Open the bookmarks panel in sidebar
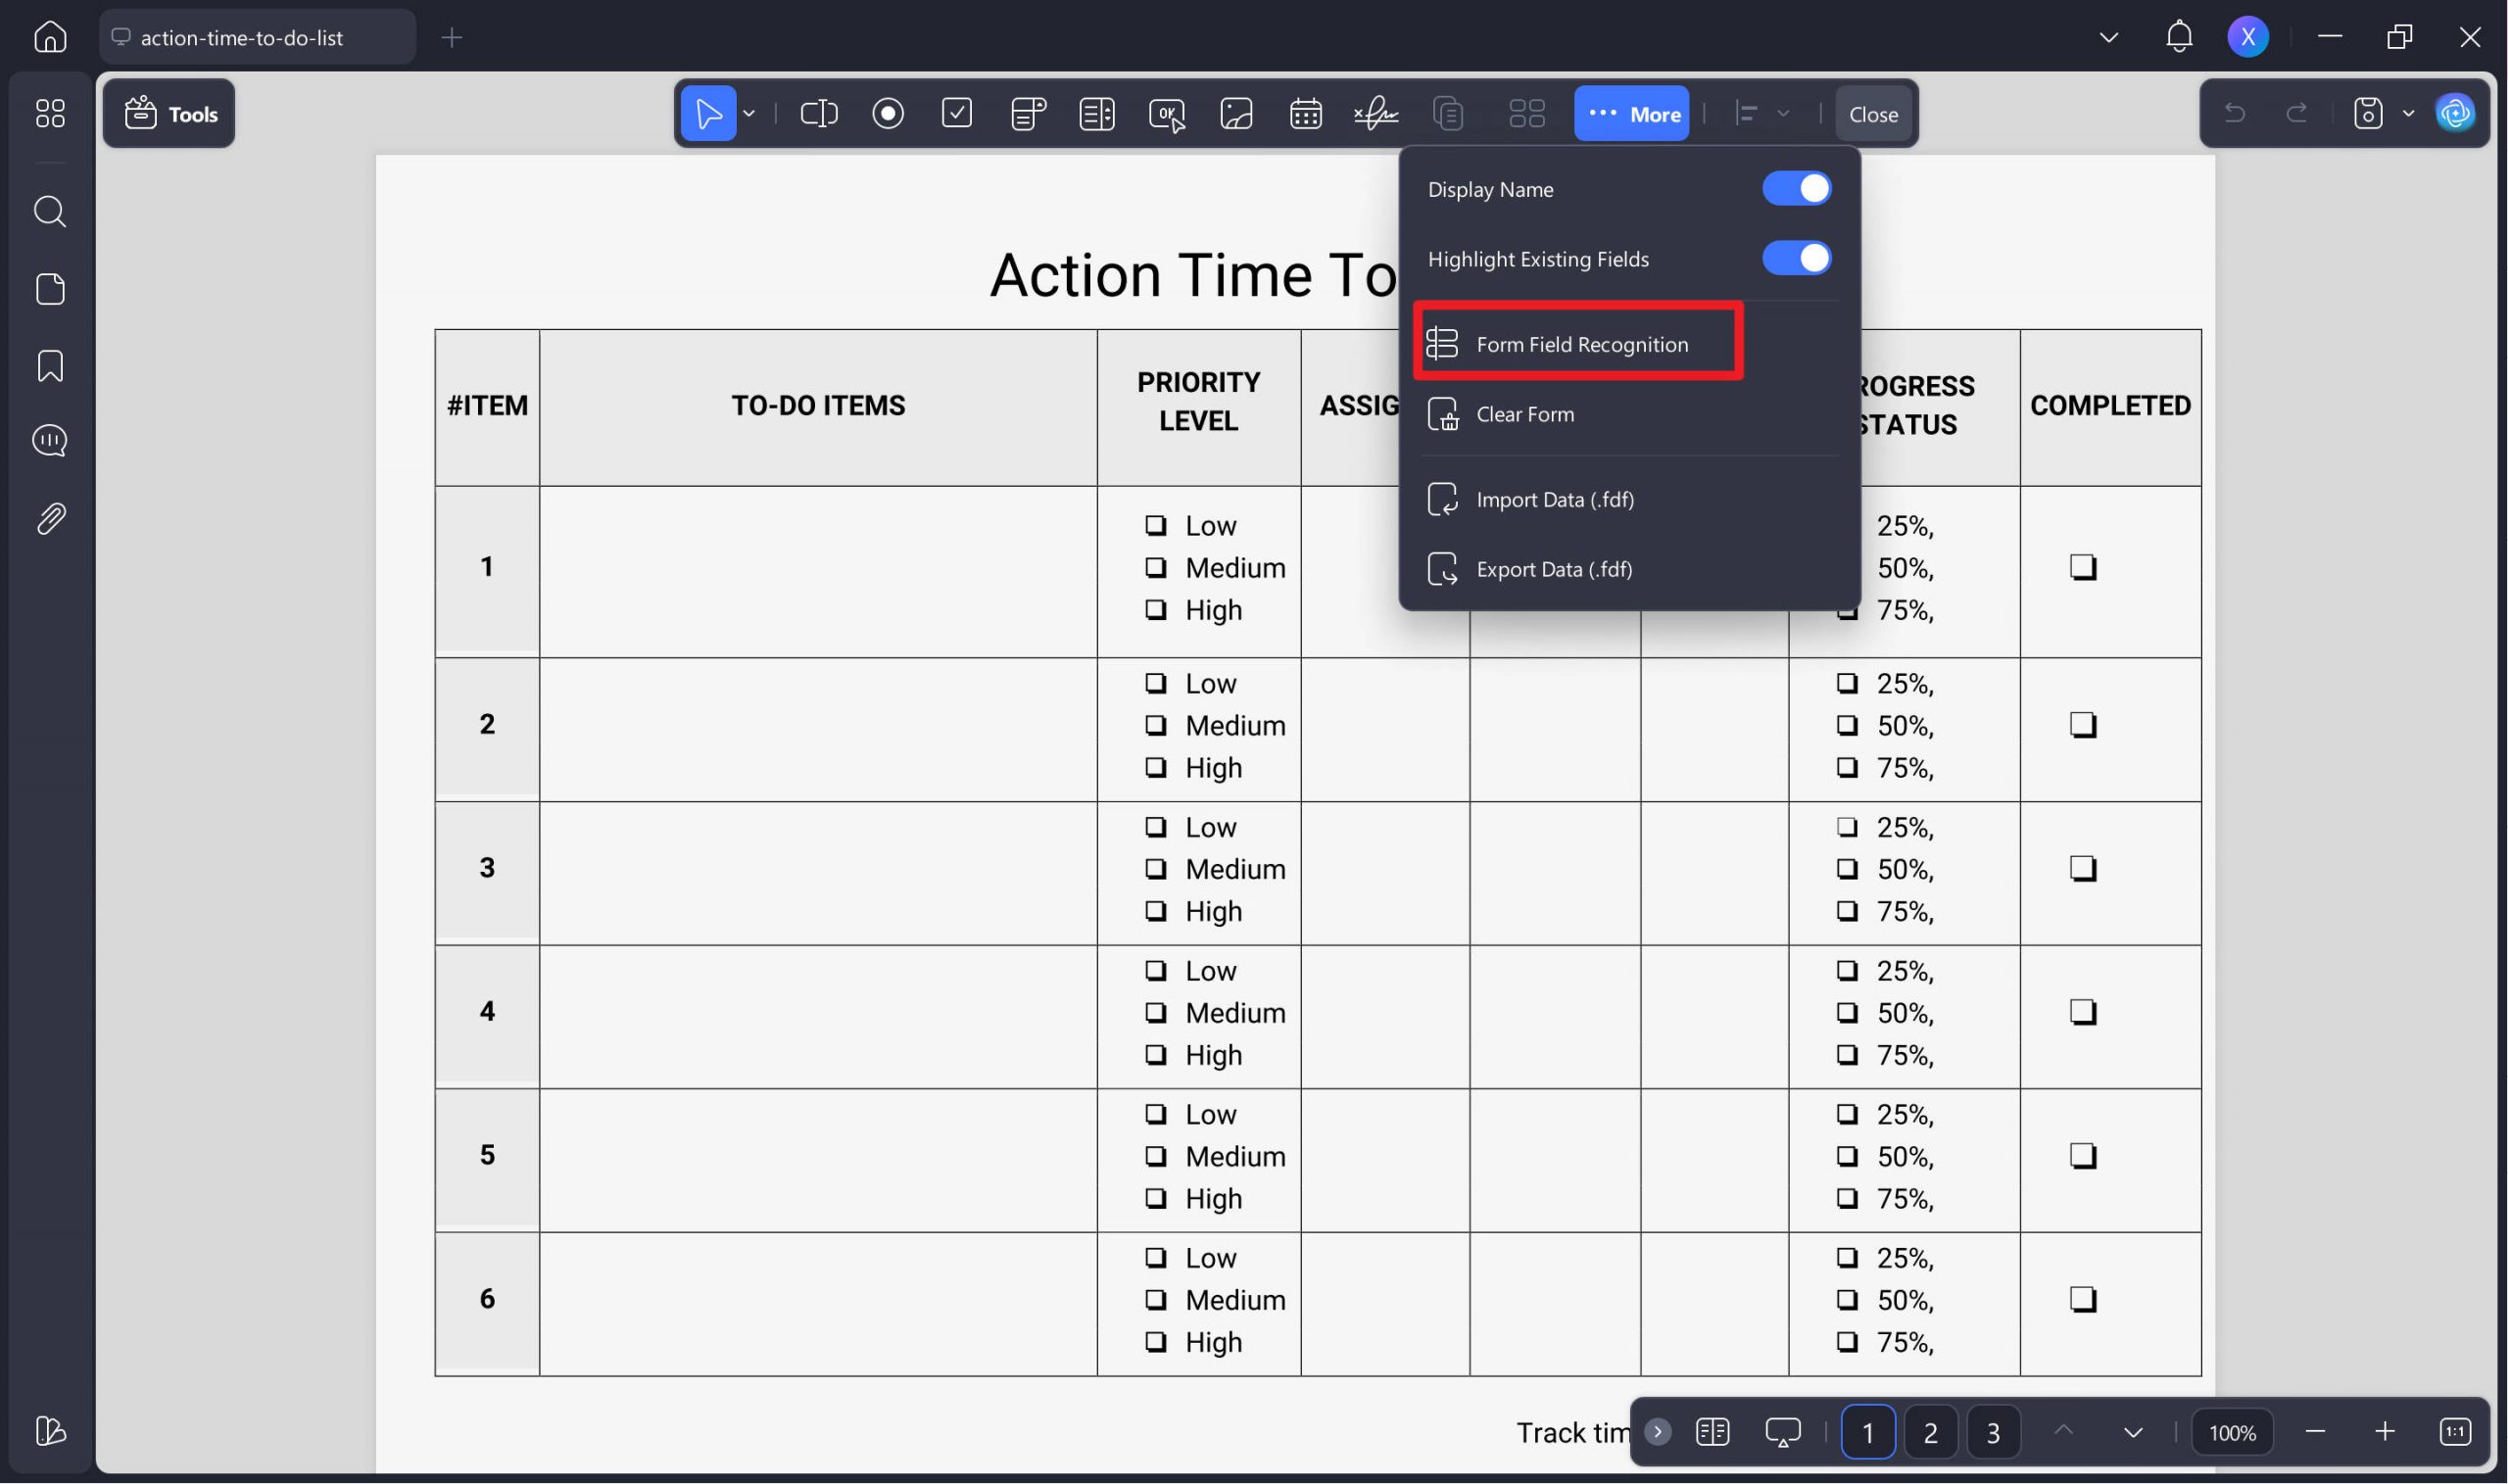Image resolution: width=2508 pixels, height=1484 pixels. [x=50, y=366]
